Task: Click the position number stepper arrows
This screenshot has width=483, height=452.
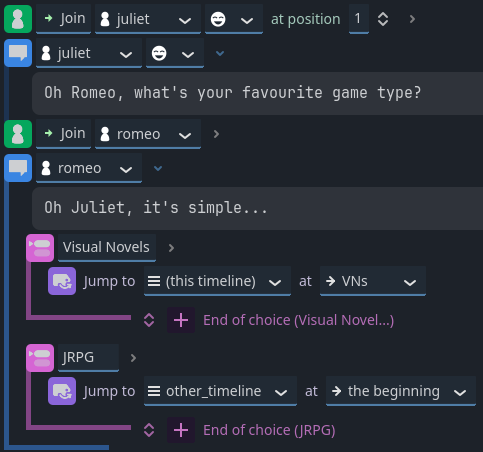Action: coord(383,19)
